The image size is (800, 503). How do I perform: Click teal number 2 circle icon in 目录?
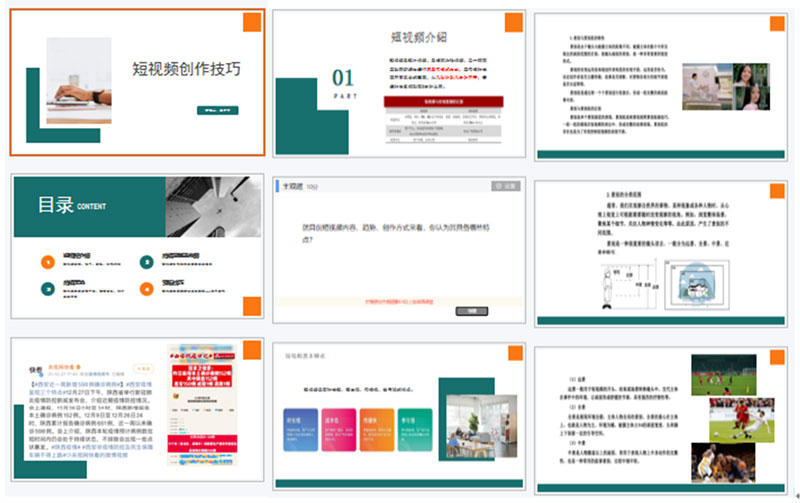(146, 262)
